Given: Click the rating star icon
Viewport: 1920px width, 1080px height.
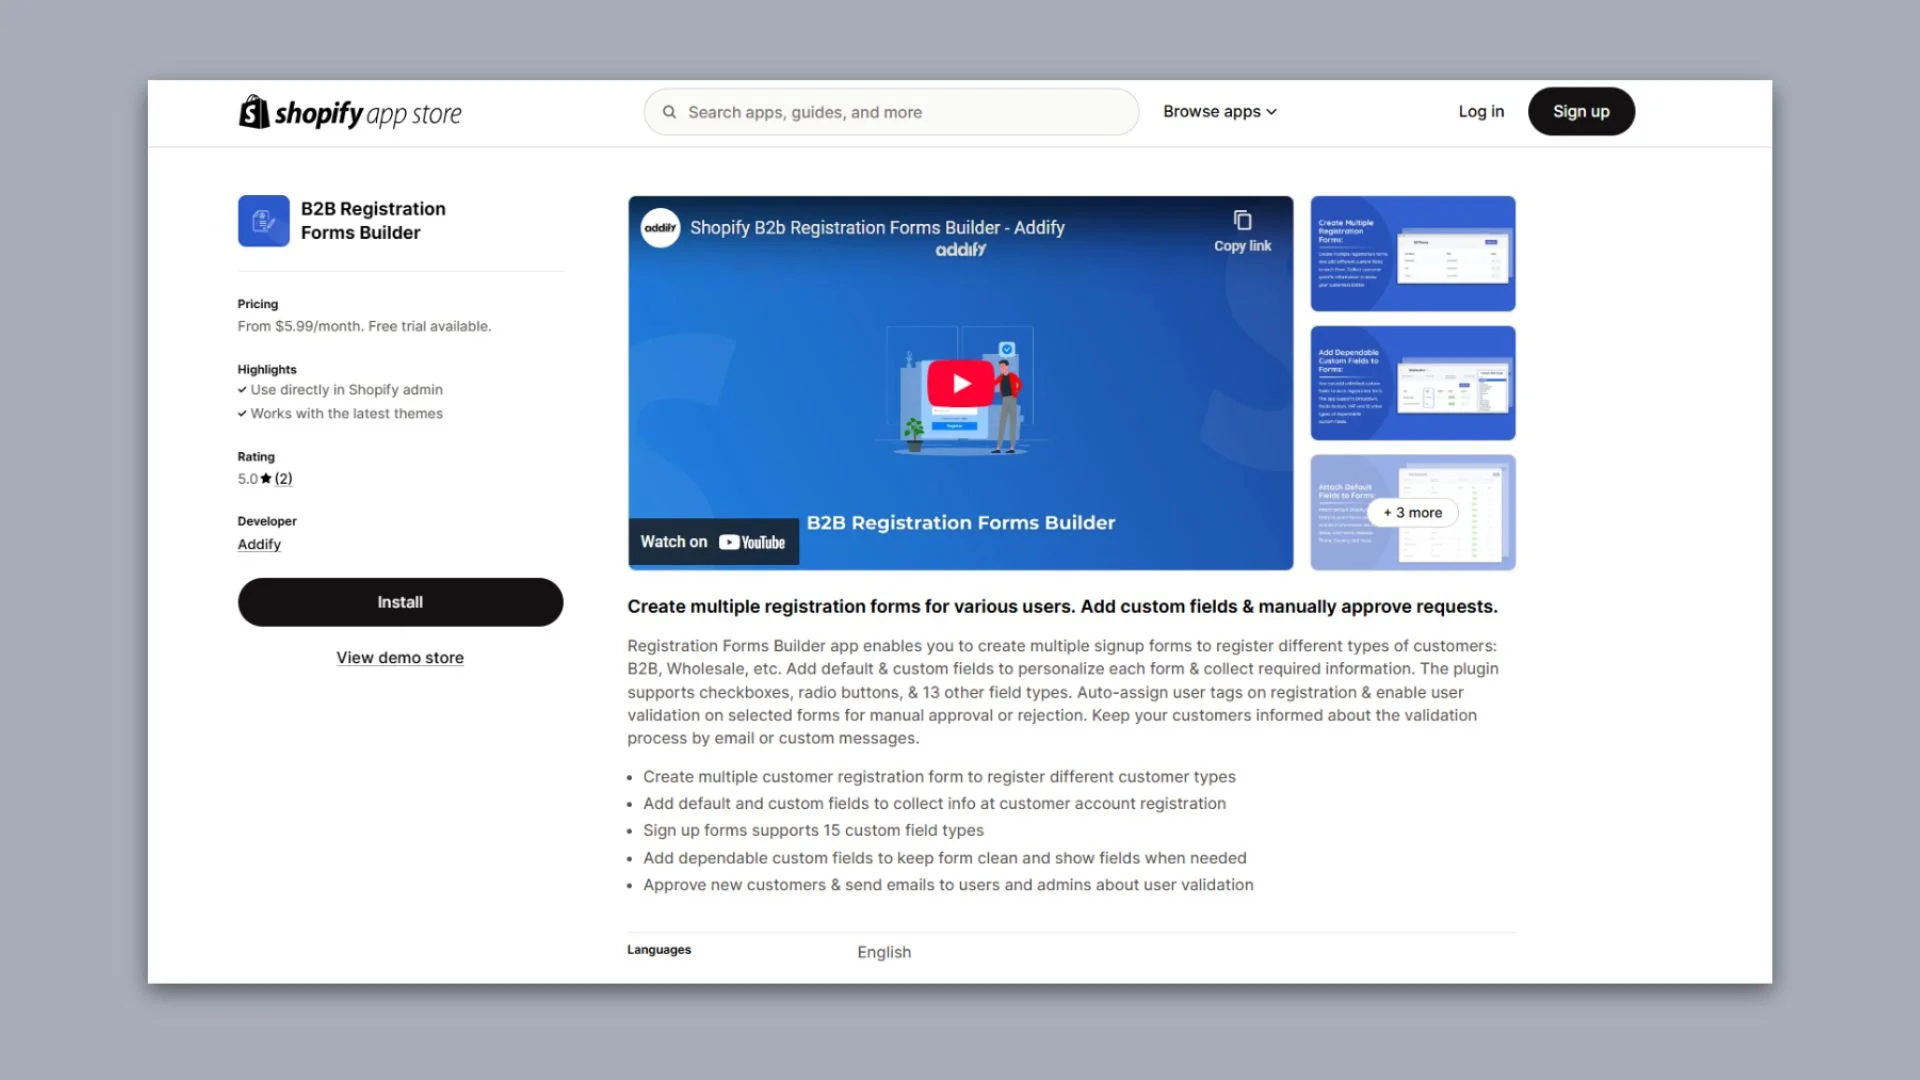Looking at the screenshot, I should tap(266, 479).
